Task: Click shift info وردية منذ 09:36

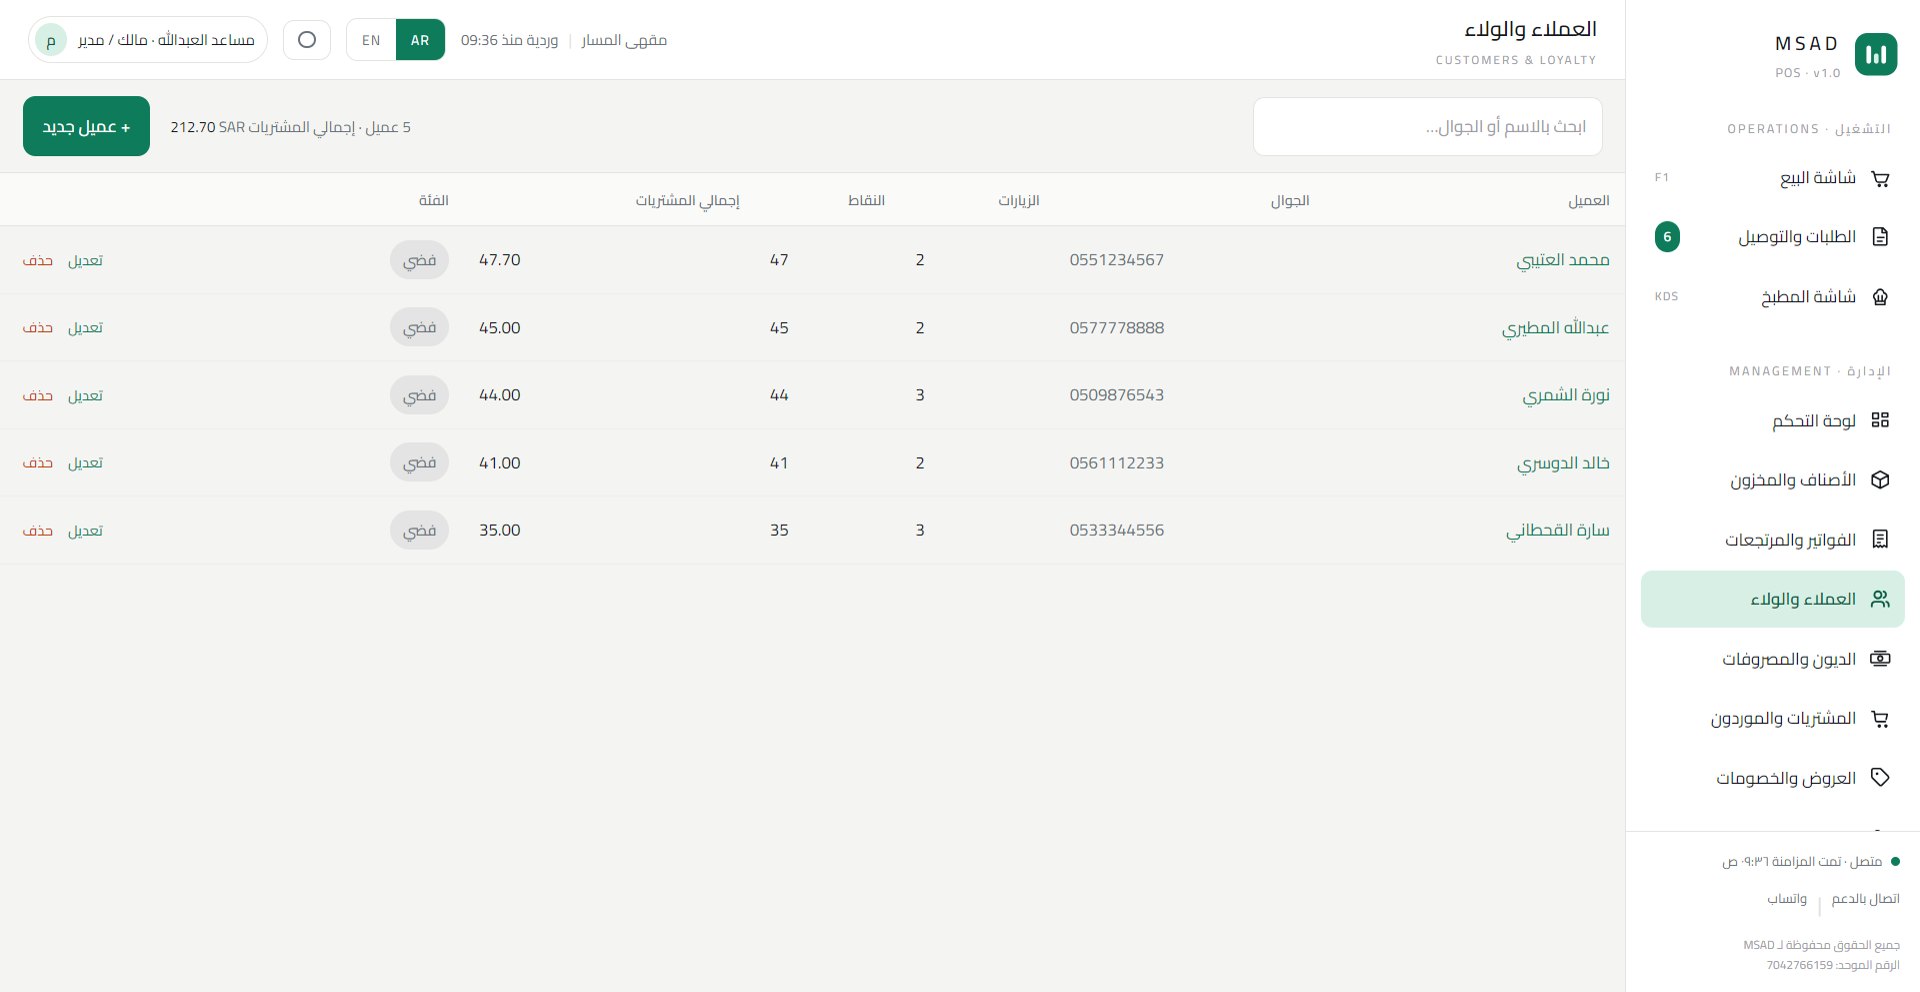Action: [509, 40]
